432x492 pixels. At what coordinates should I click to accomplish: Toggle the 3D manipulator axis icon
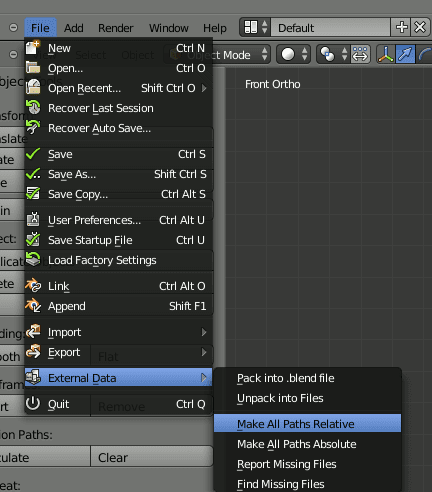(x=386, y=54)
